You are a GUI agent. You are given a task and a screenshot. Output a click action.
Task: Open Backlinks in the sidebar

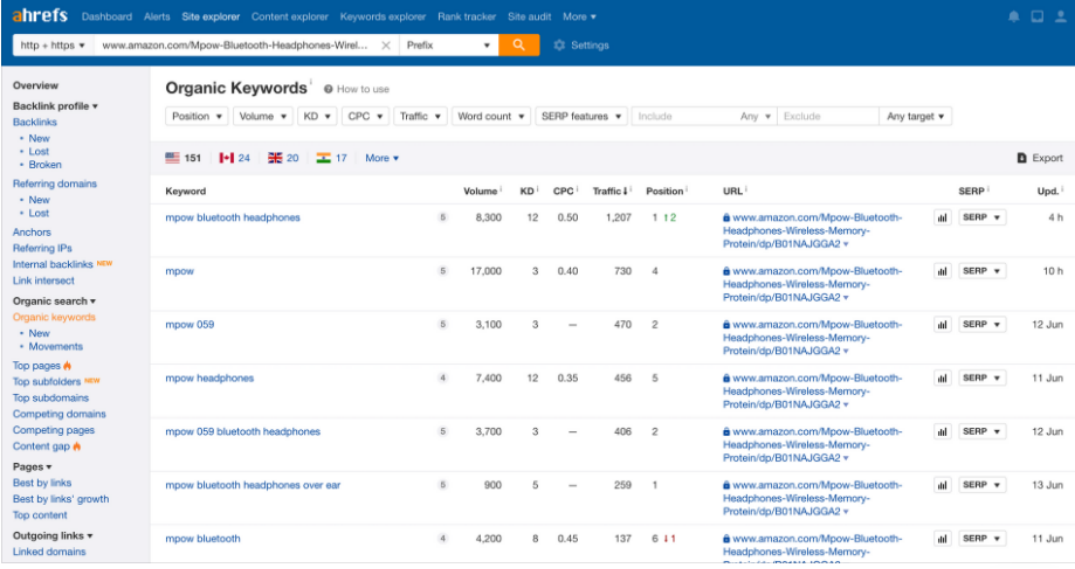coord(35,122)
